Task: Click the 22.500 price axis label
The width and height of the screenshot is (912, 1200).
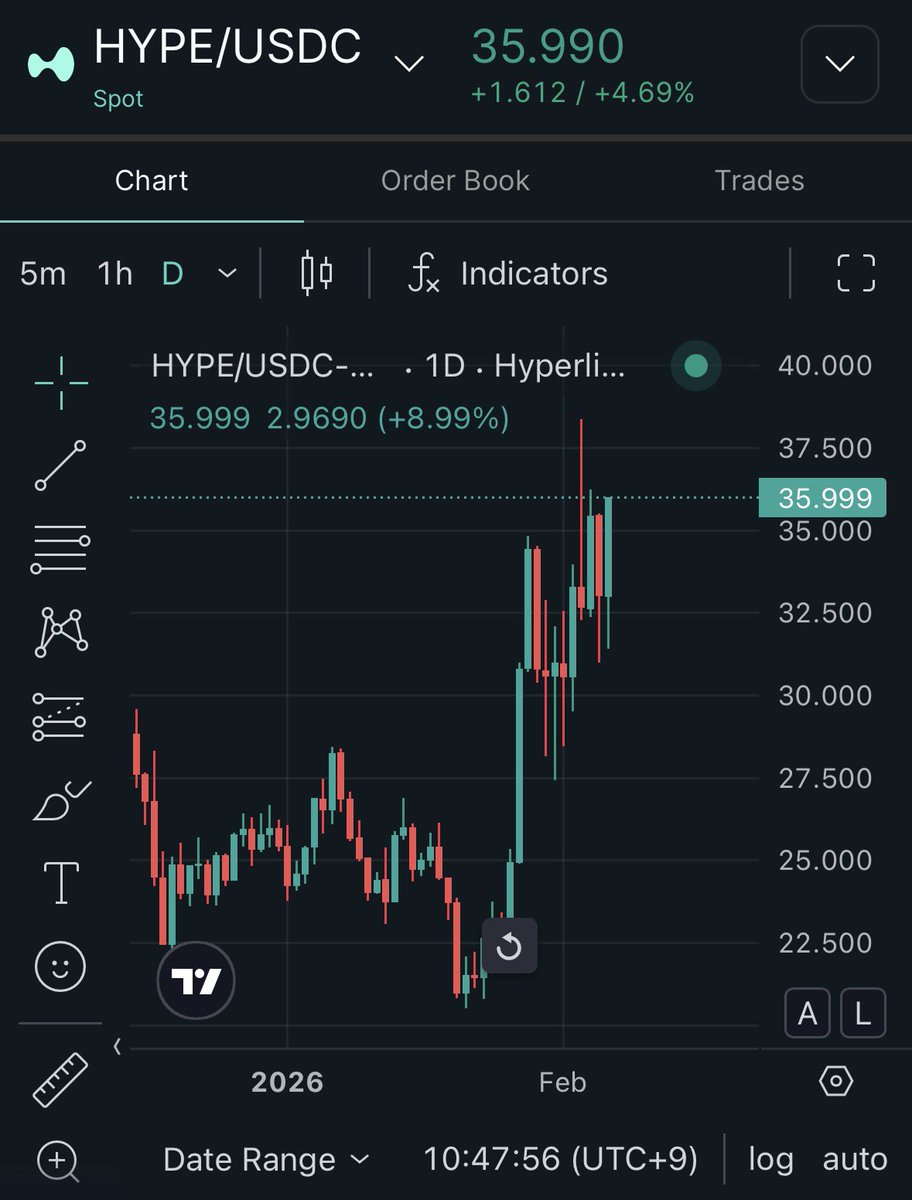Action: pos(825,942)
